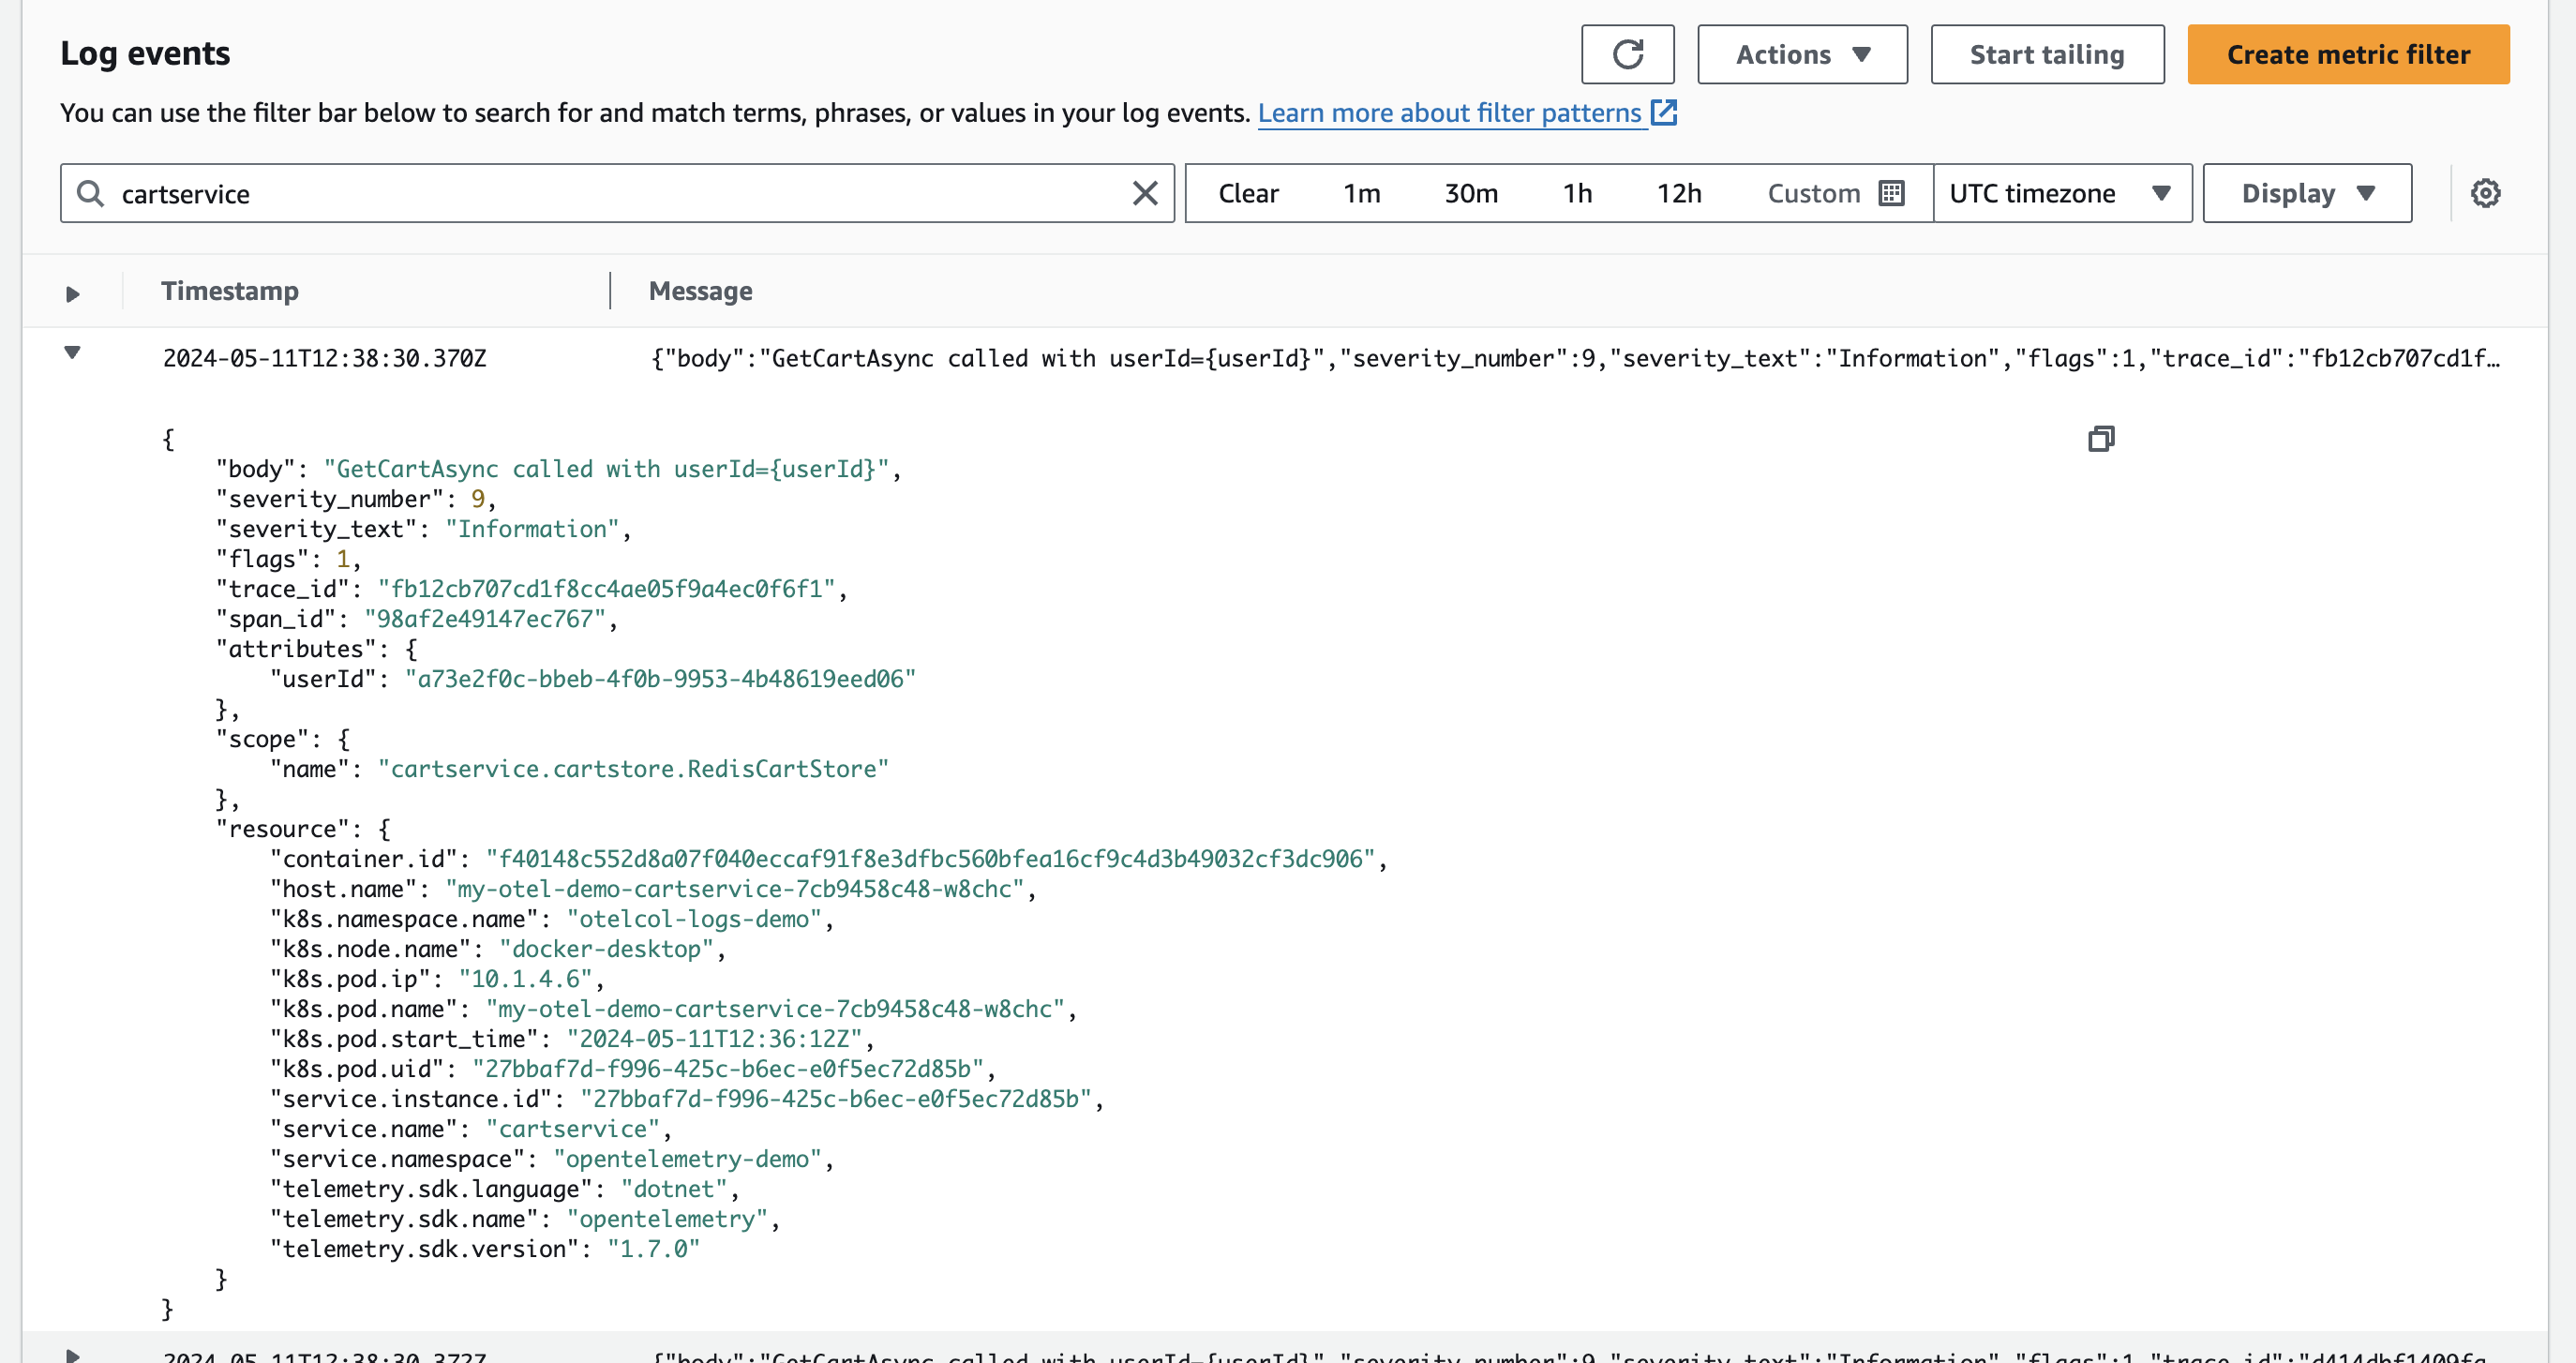Click severity_number value 9
Image resolution: width=2576 pixels, height=1363 pixels.
478,499
